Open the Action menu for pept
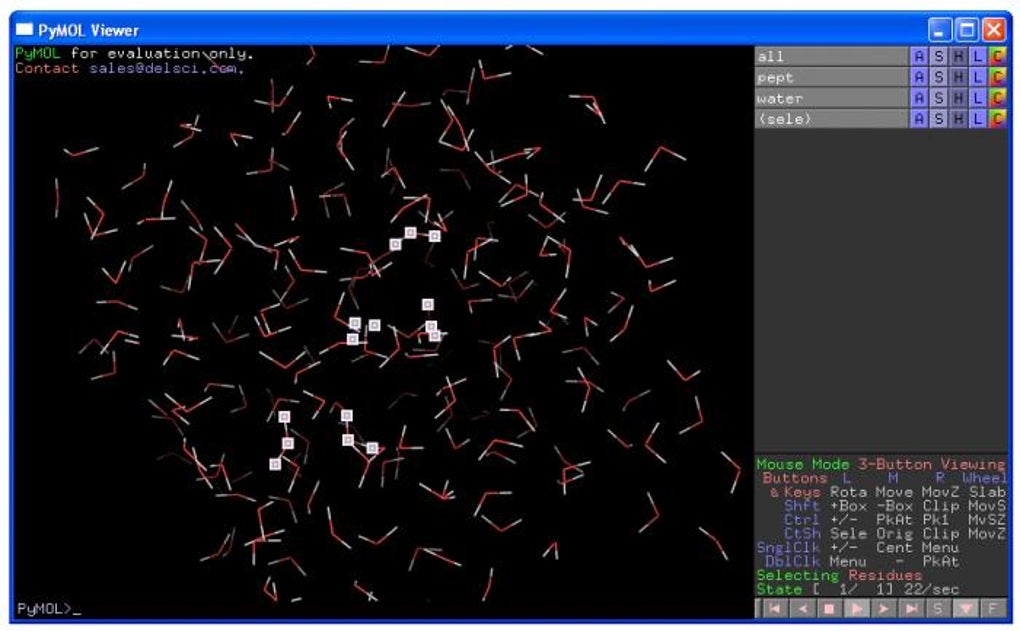The image size is (1020, 631). click(919, 77)
